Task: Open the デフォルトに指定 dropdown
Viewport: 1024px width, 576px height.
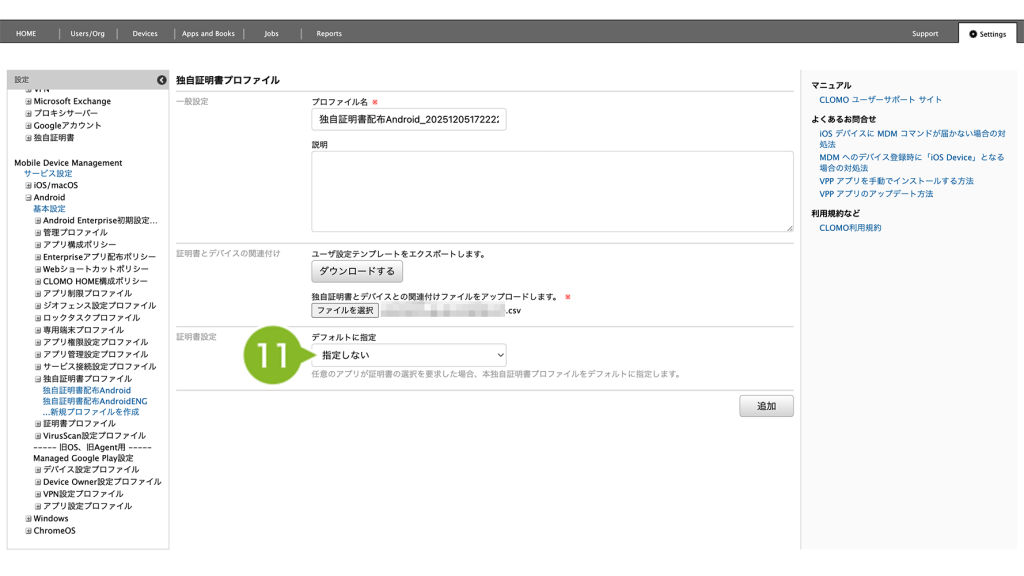Action: pyautogui.click(x=408, y=355)
